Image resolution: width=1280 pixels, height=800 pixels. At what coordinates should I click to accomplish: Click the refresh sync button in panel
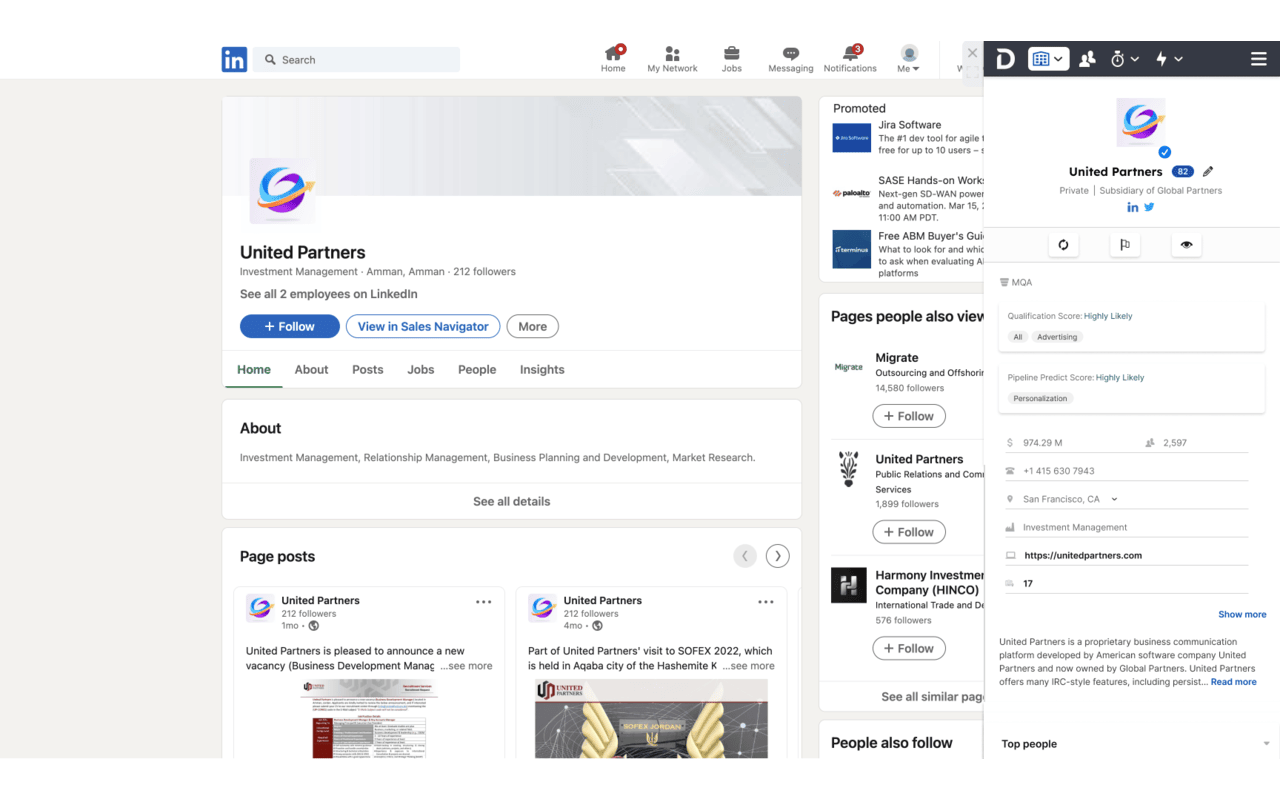click(x=1063, y=244)
